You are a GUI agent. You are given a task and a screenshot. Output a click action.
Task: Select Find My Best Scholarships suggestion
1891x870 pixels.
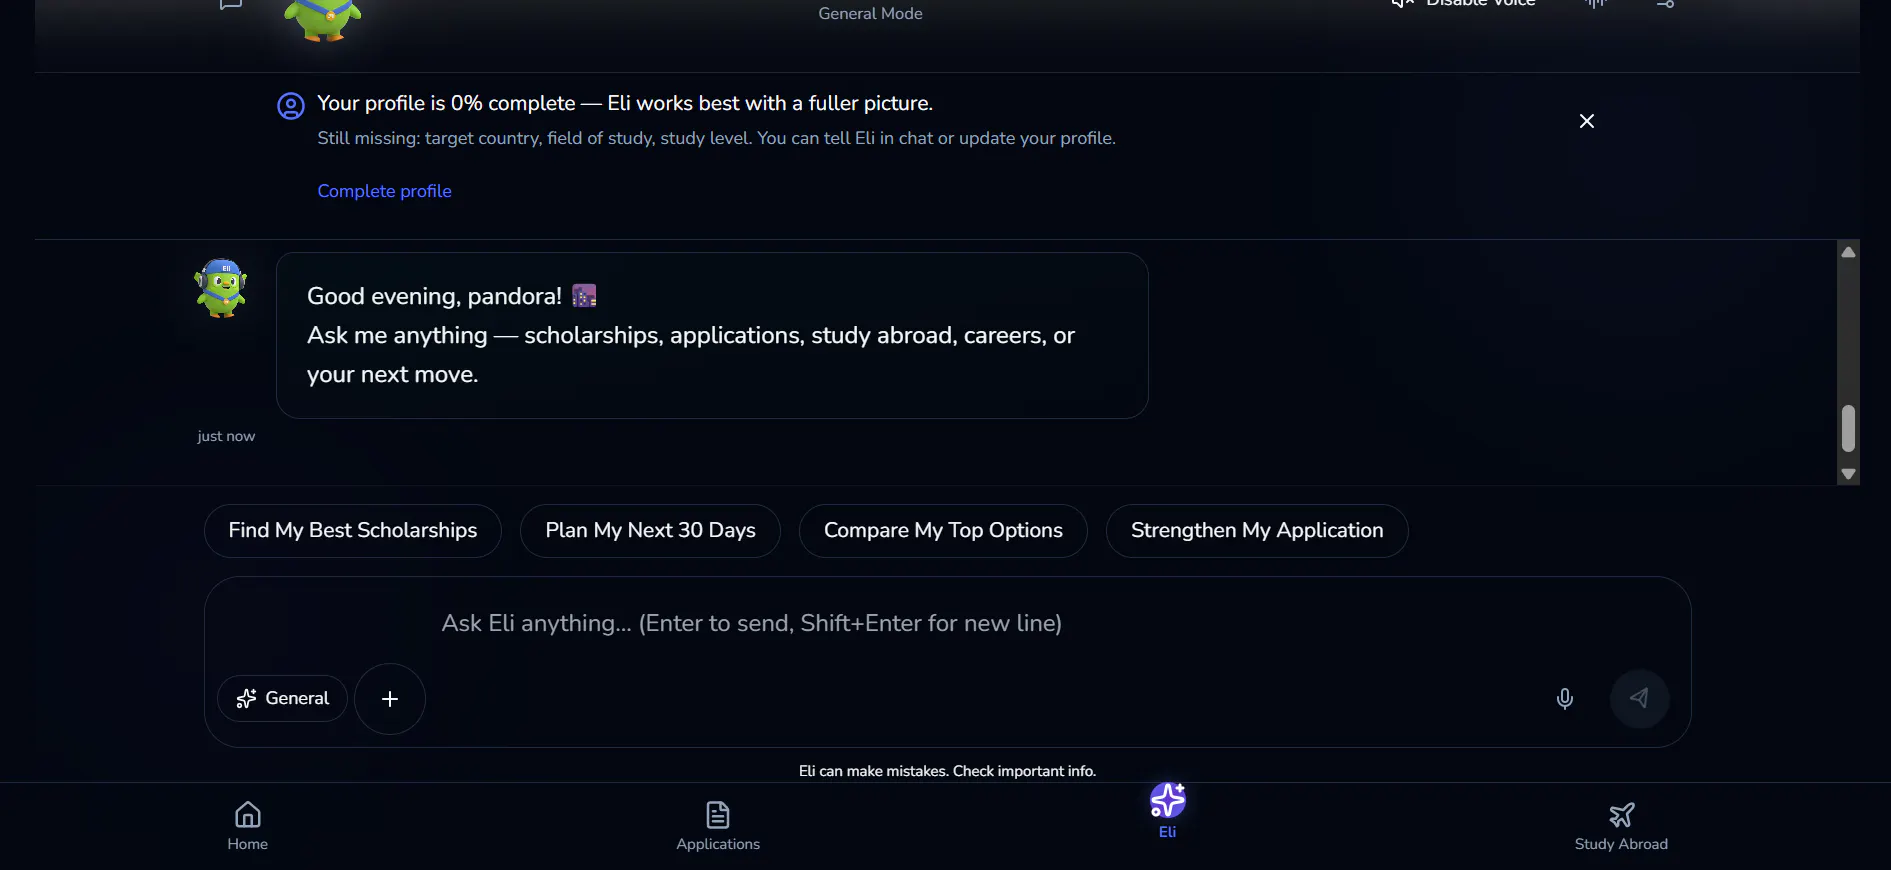pyautogui.click(x=353, y=531)
